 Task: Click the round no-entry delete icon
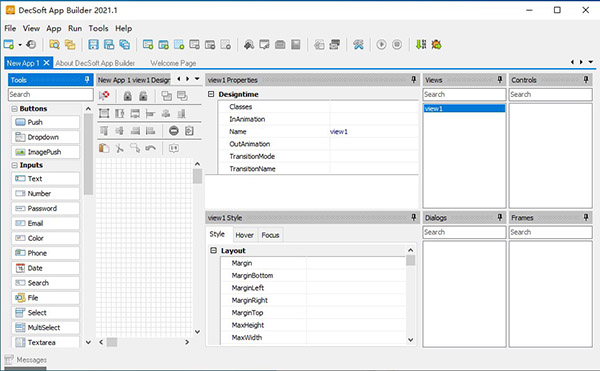pos(174,131)
